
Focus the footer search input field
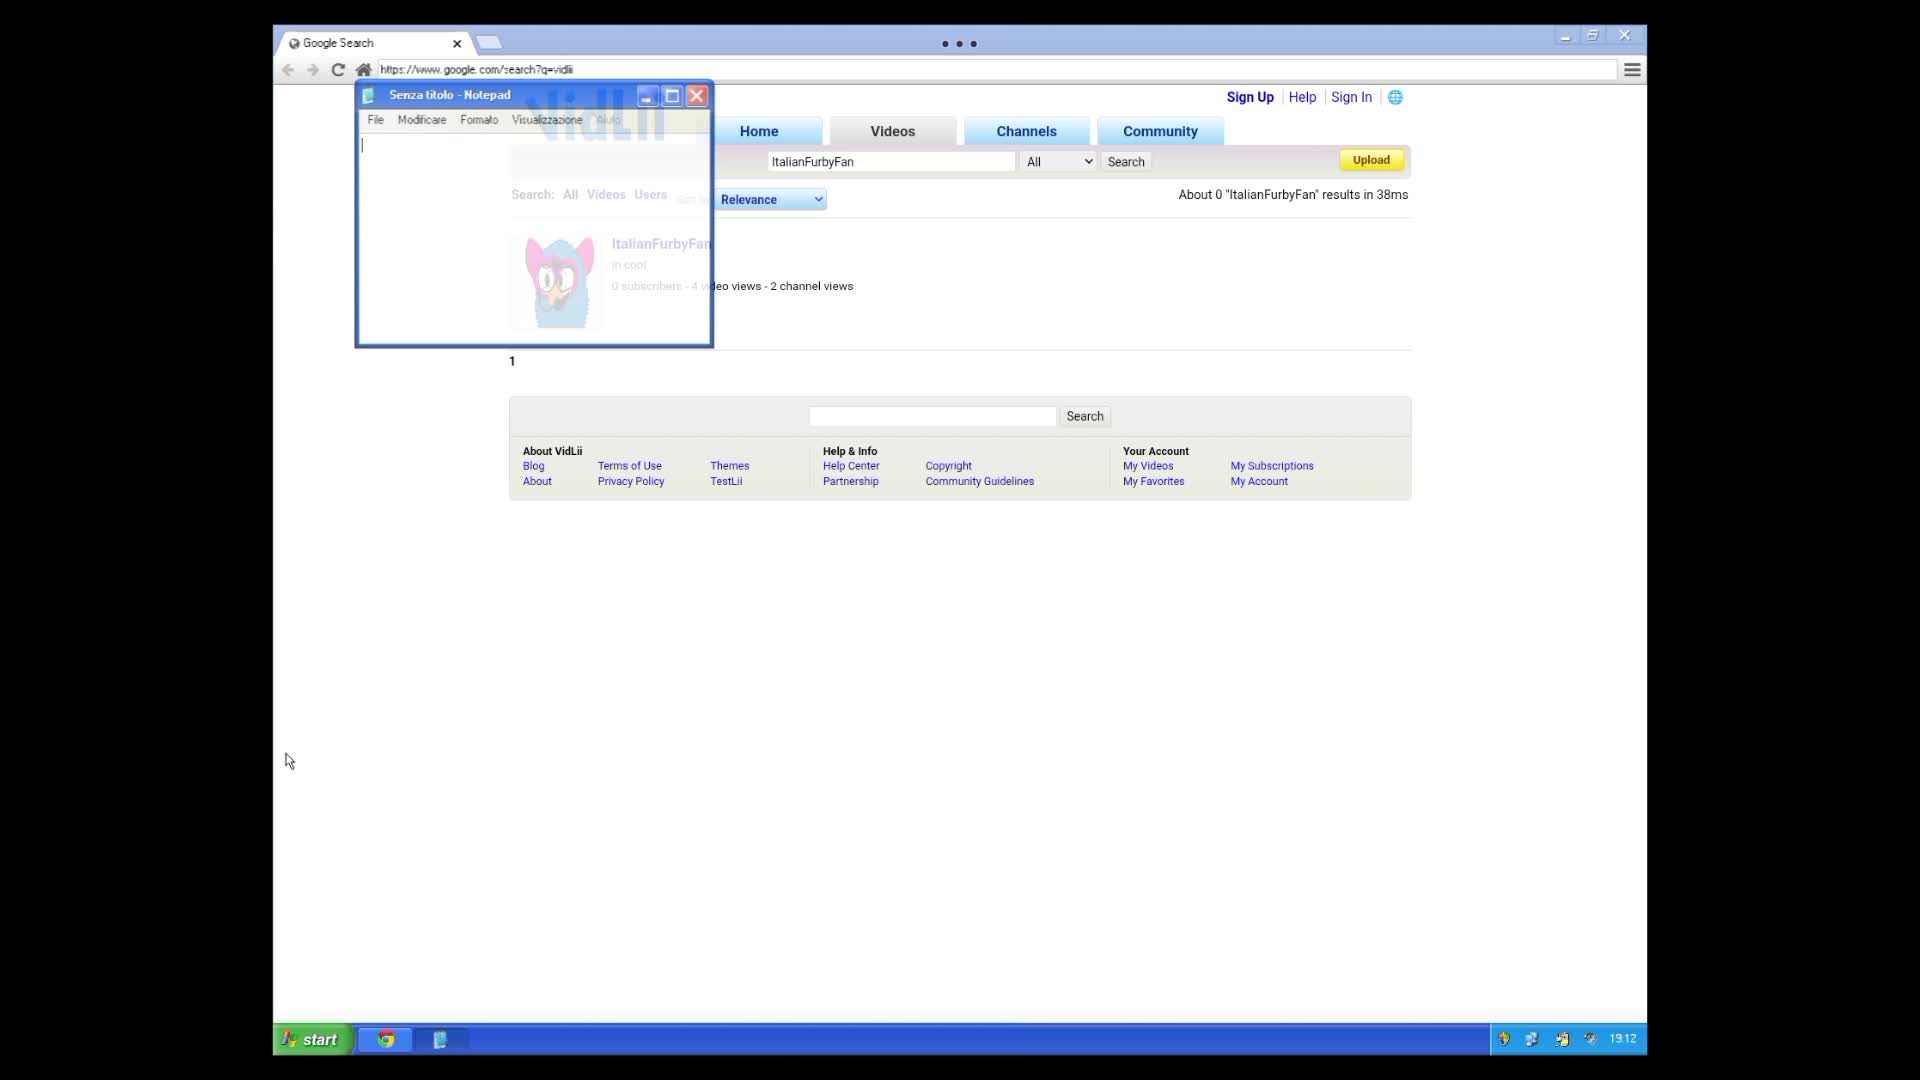[x=932, y=416]
